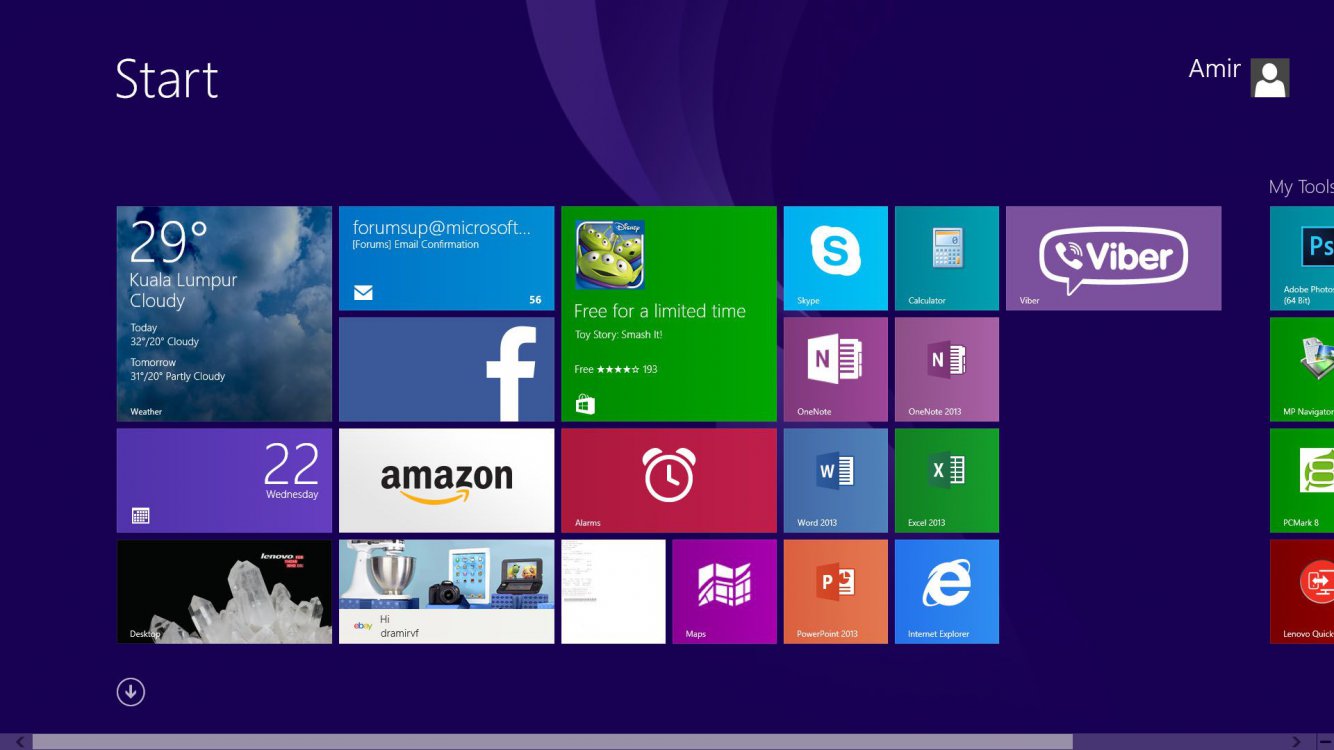Start OneNote 2013

pyautogui.click(x=946, y=369)
